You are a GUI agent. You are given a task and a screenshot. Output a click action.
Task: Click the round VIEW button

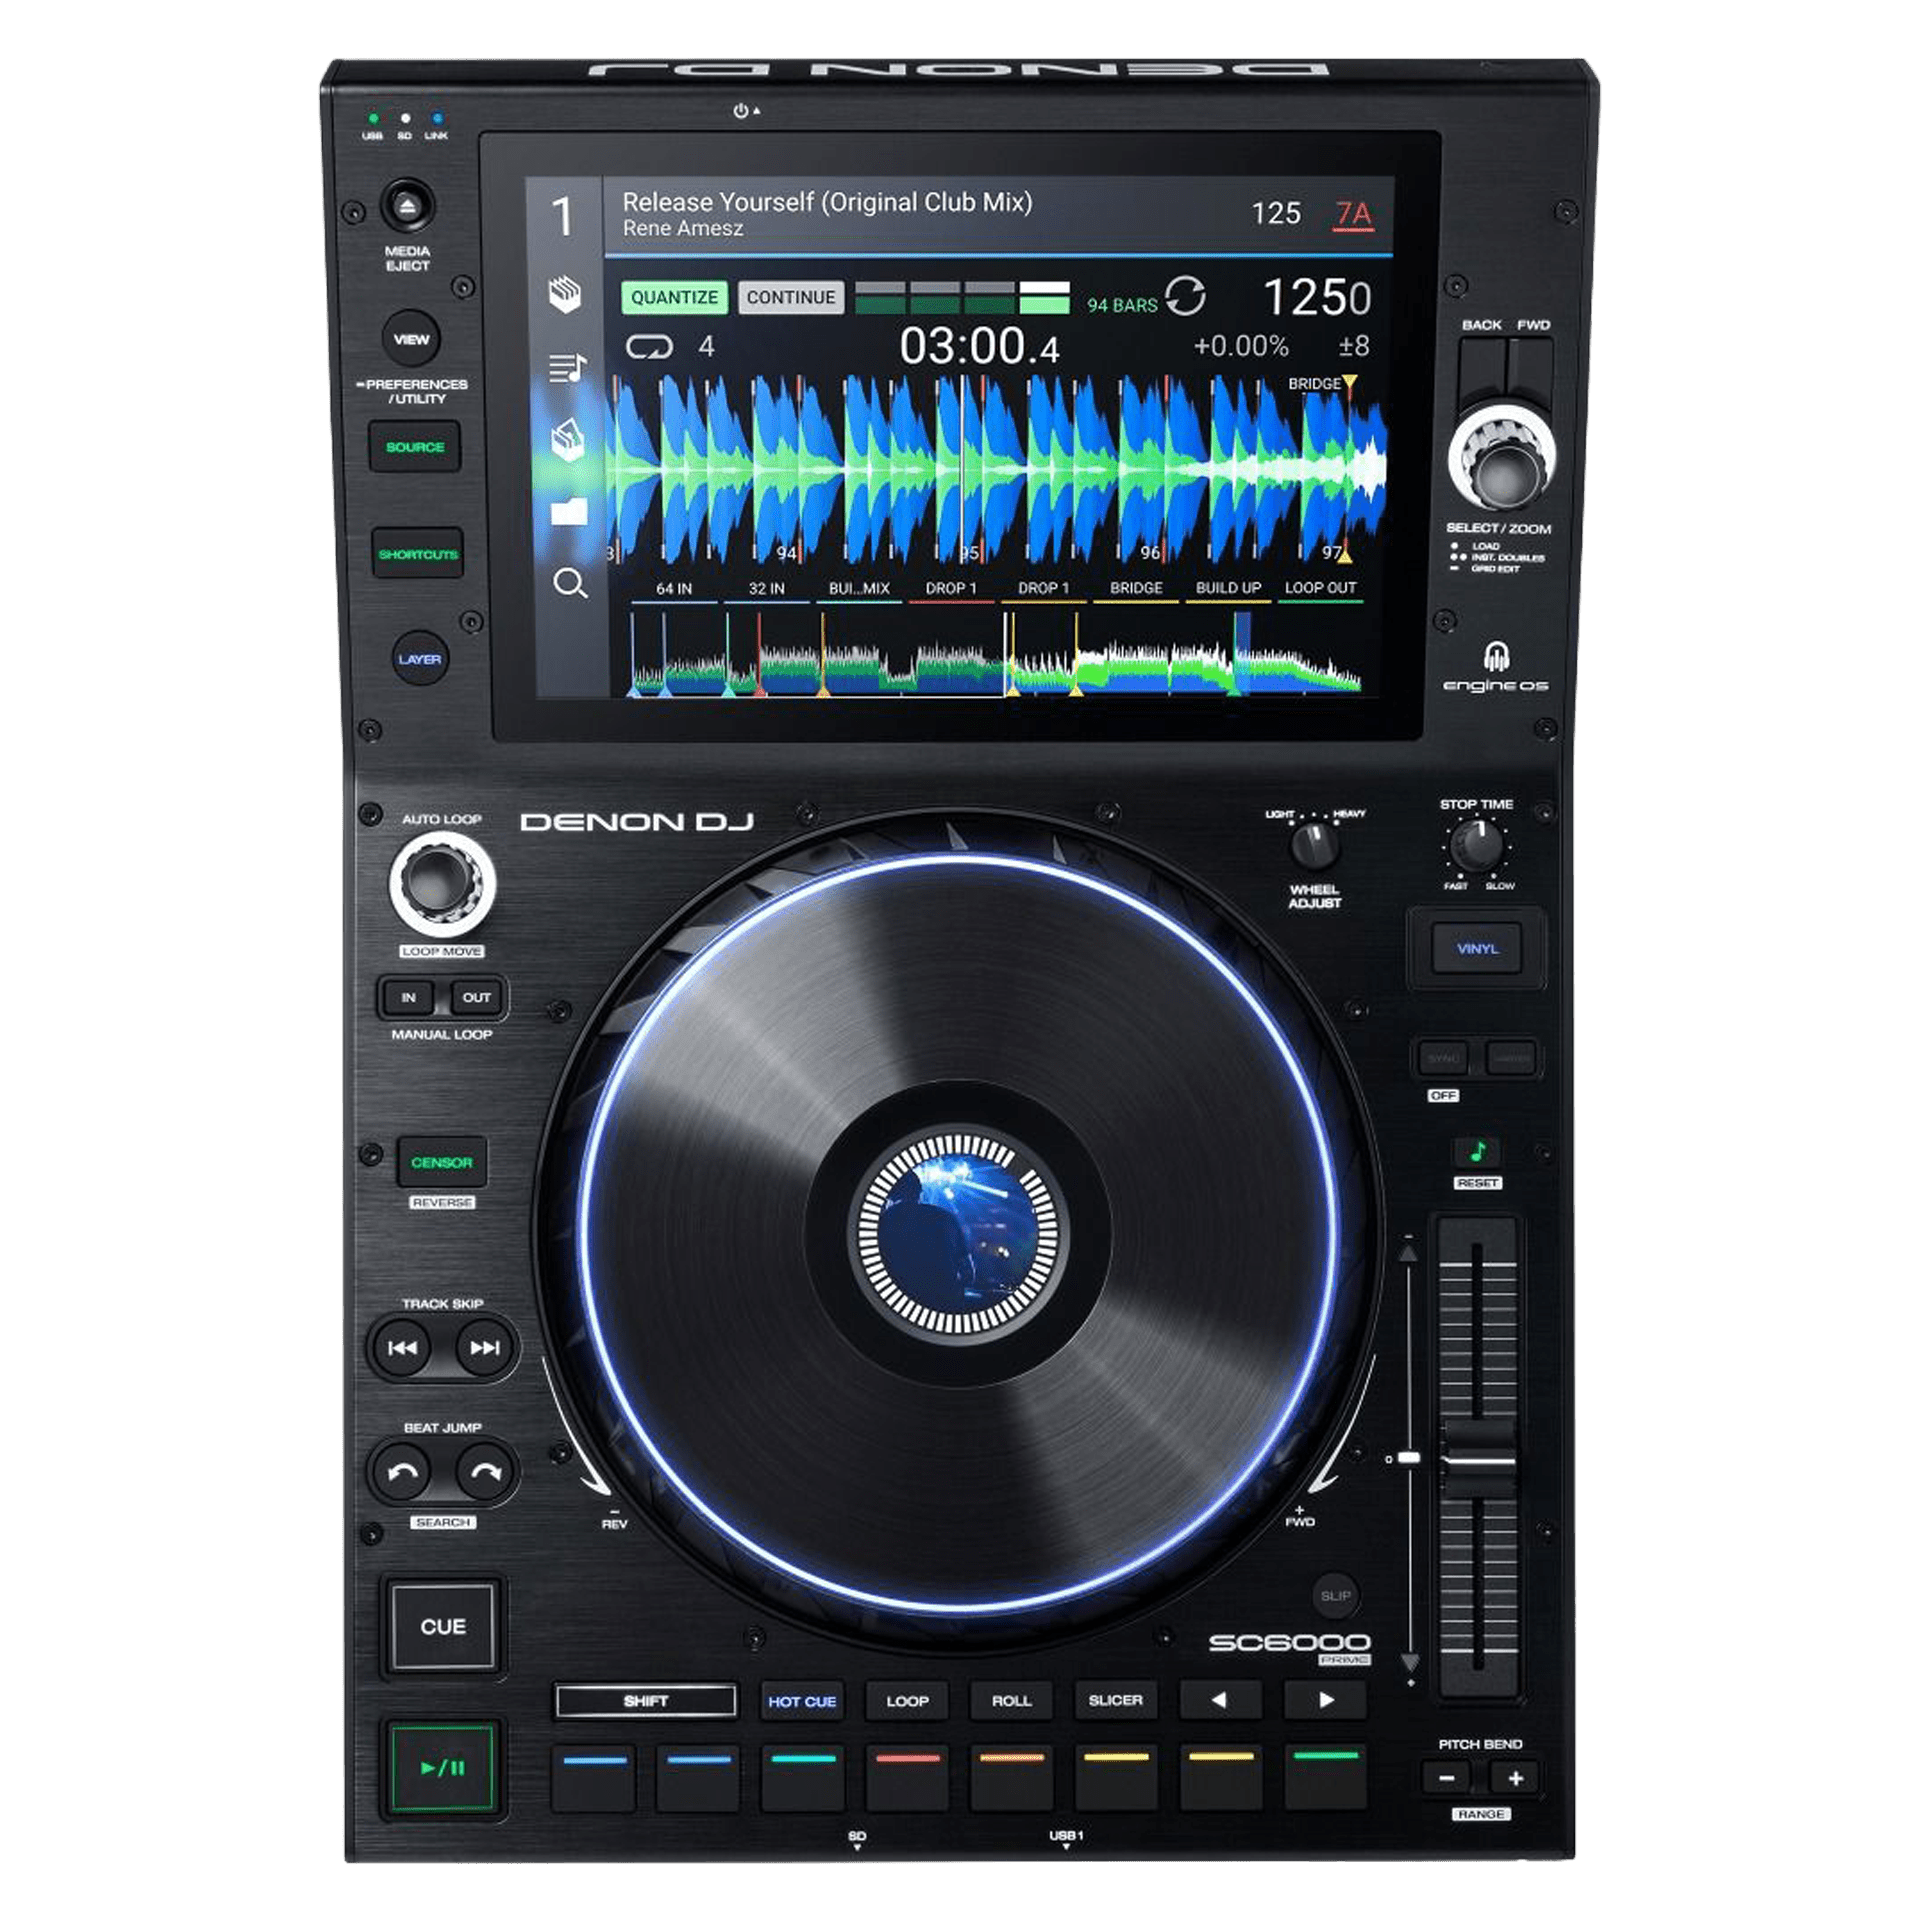pyautogui.click(x=411, y=339)
